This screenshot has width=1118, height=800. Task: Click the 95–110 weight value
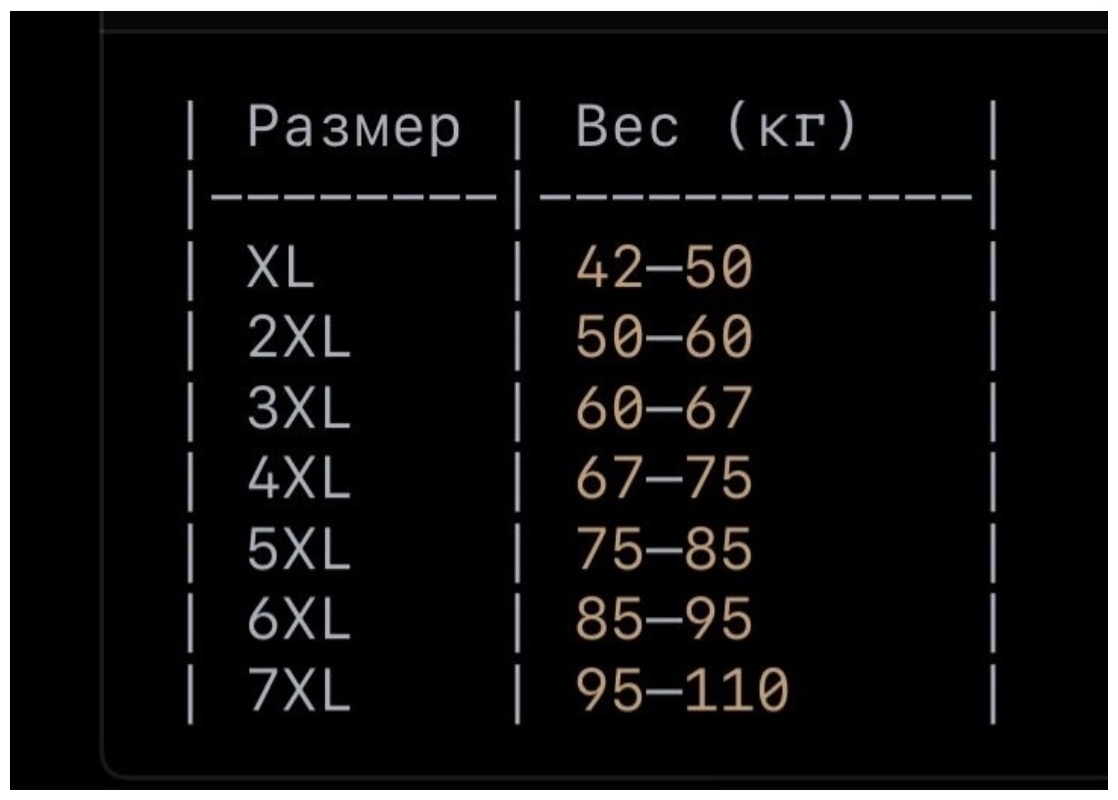(x=682, y=689)
